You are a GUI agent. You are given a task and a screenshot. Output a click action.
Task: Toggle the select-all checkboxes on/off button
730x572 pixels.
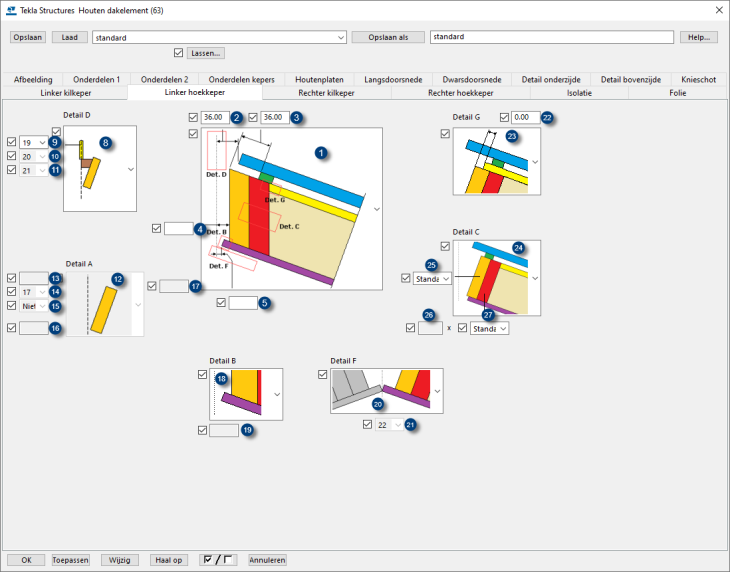[x=218, y=560]
